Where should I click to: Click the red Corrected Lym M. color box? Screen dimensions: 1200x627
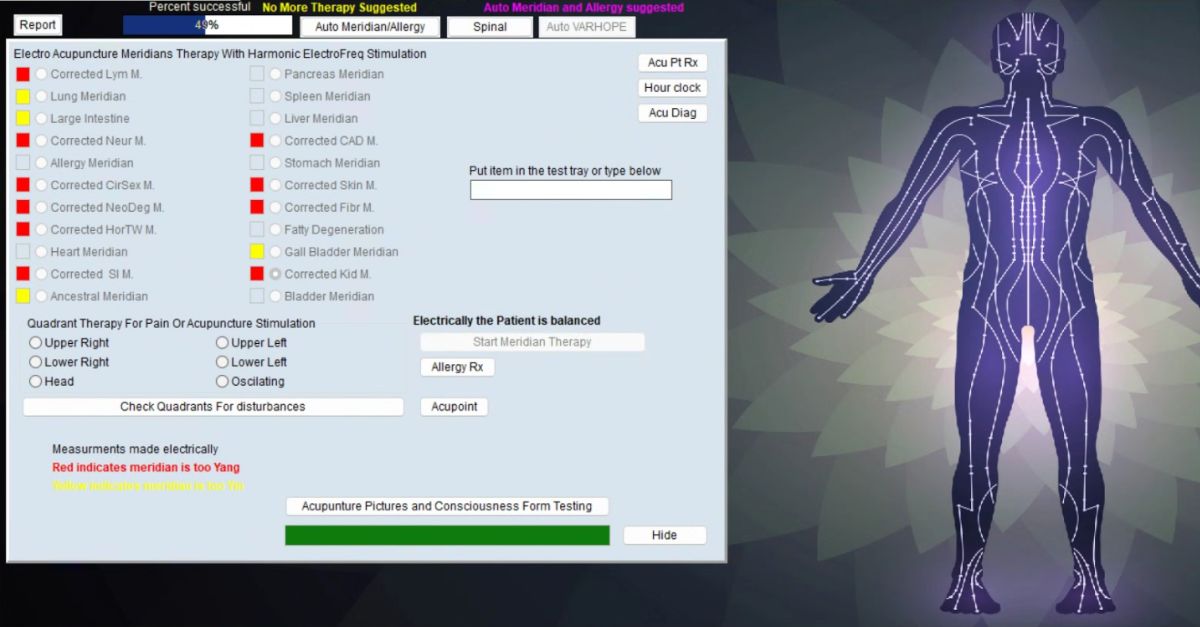coord(23,74)
